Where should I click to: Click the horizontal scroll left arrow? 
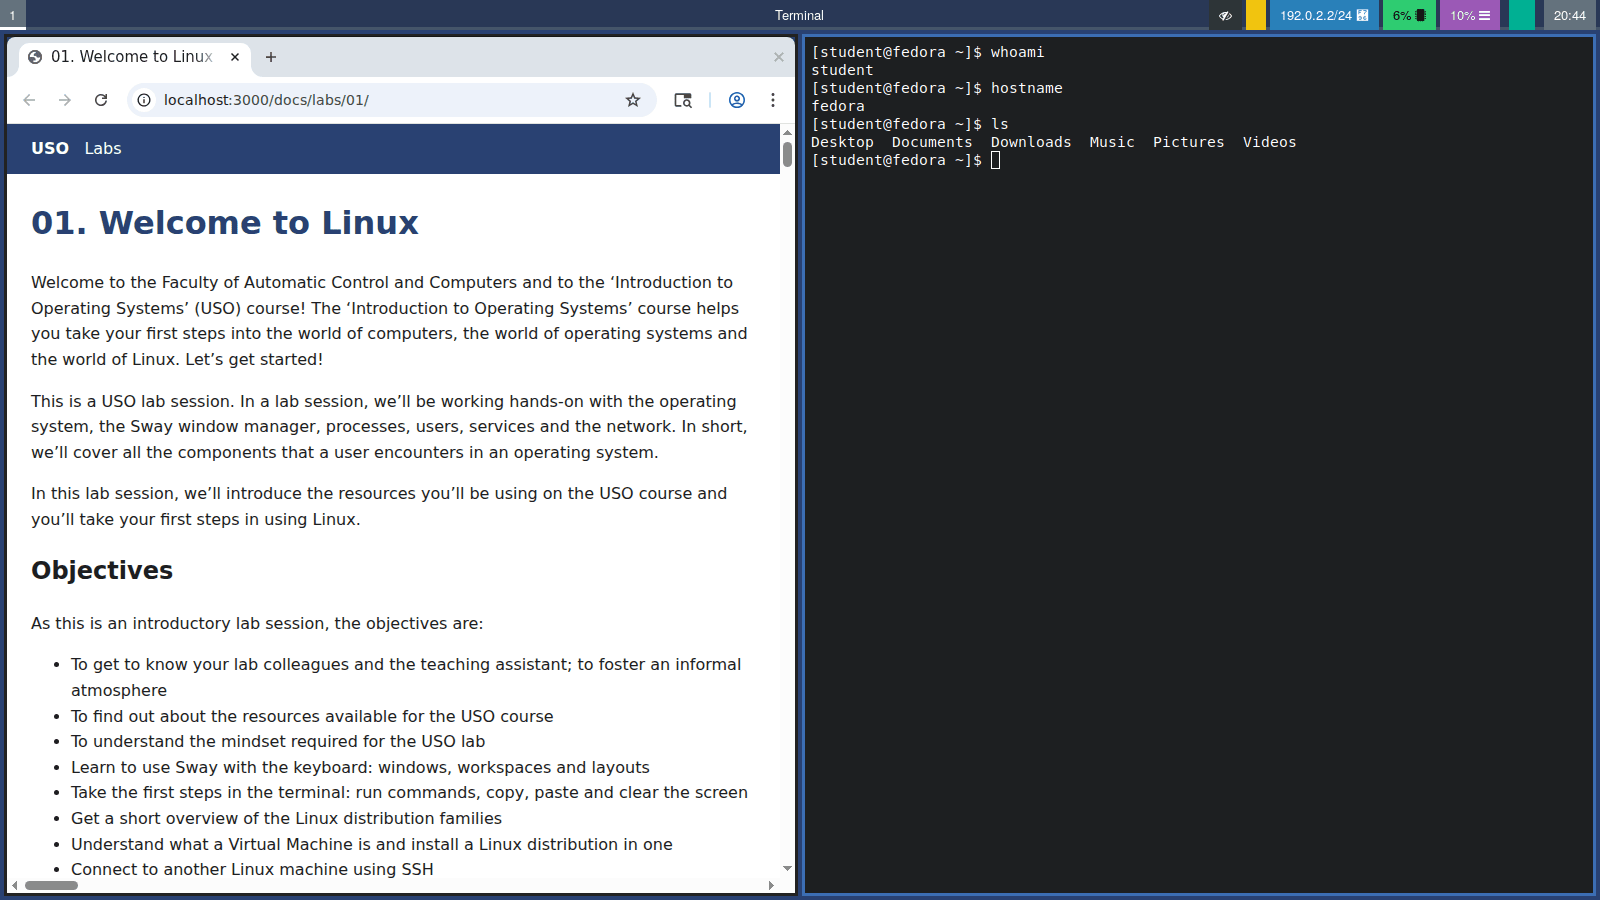tap(14, 885)
